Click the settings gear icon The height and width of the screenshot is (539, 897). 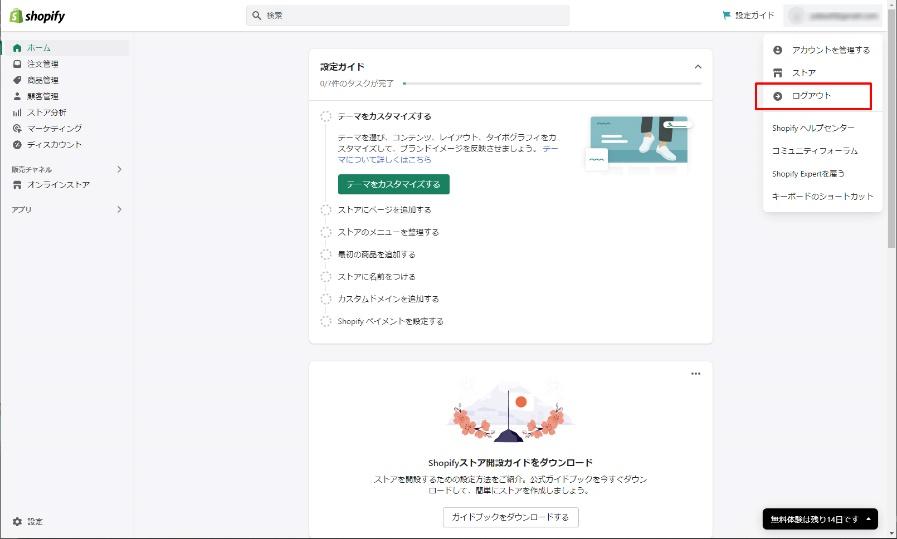[x=17, y=522]
